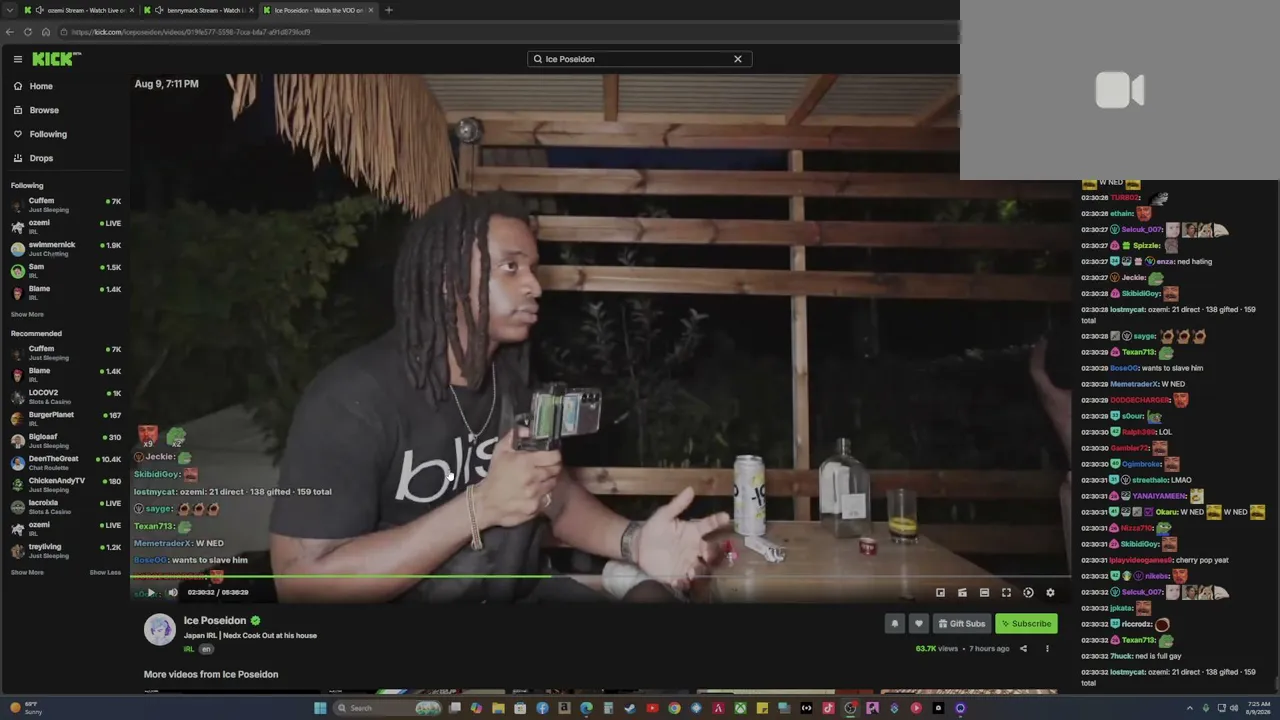Open Sam channel in Following

[x=66, y=271]
